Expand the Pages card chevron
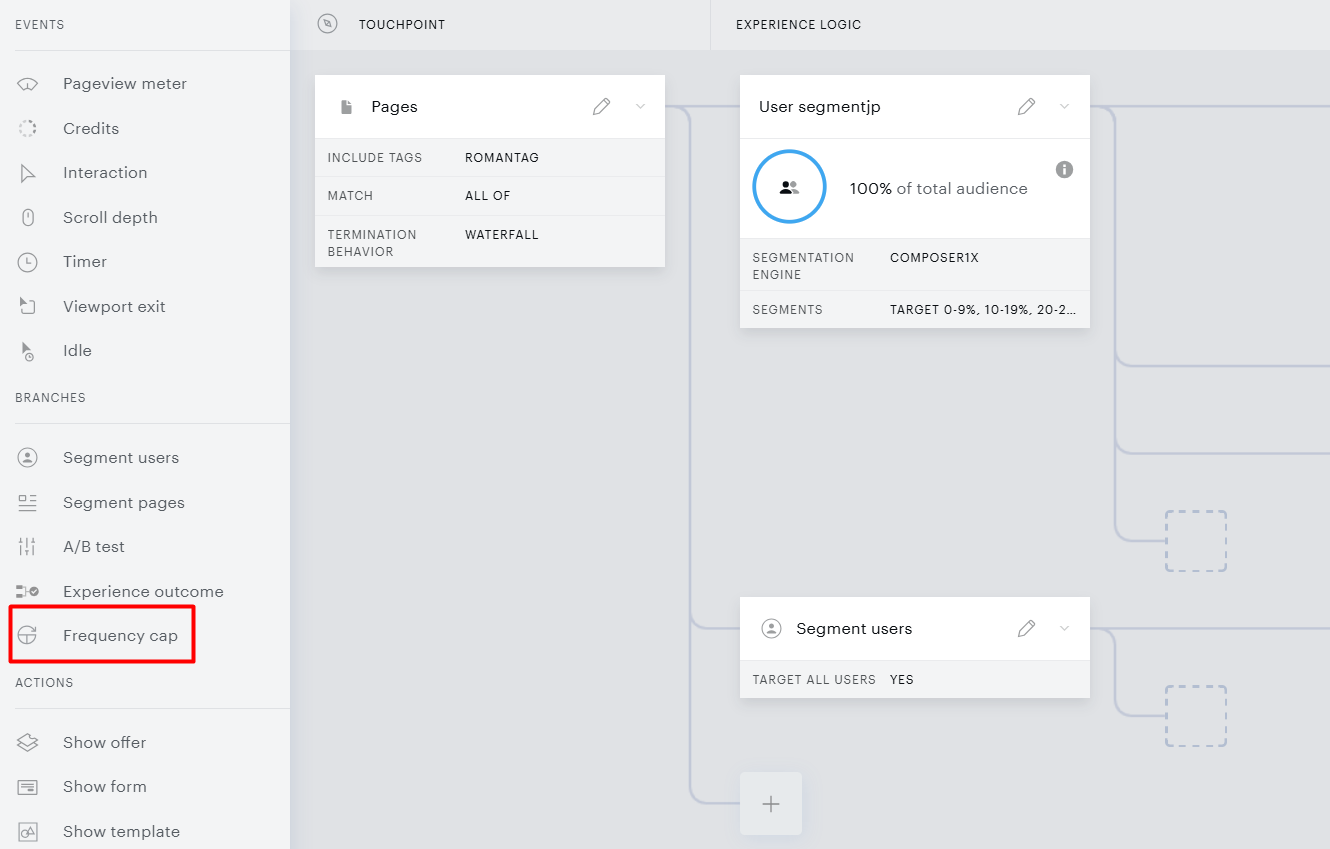 641,107
